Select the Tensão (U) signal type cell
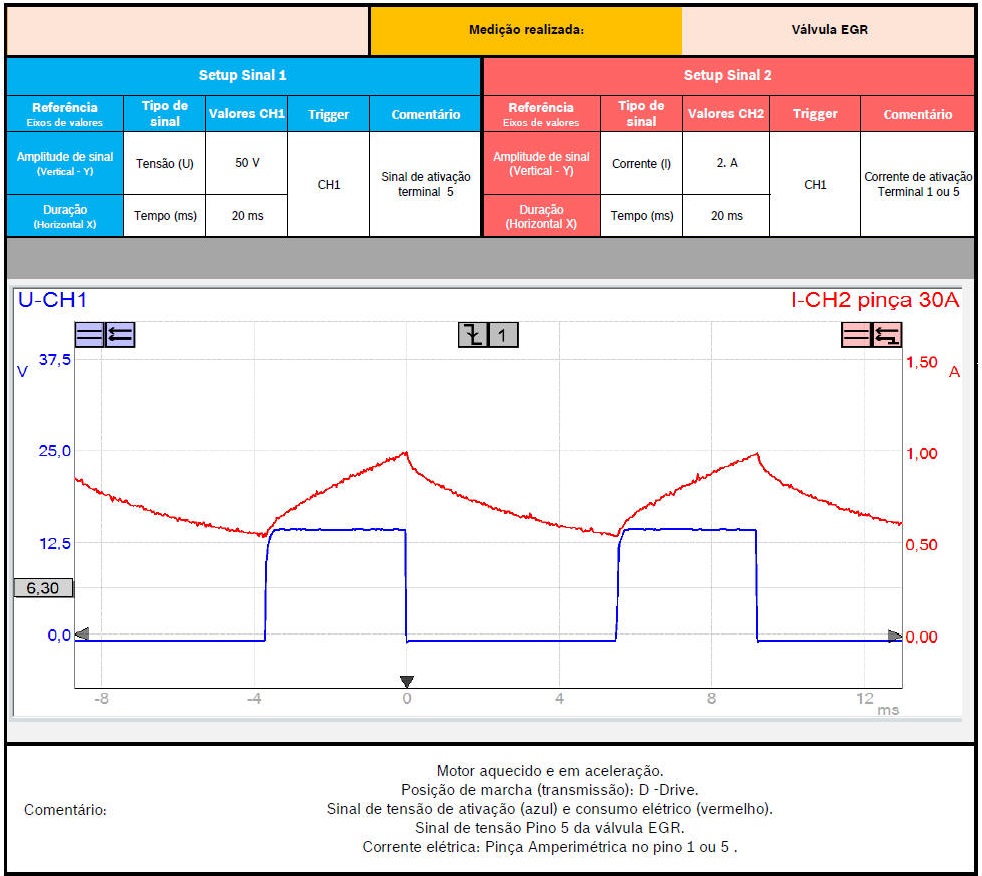The width and height of the screenshot is (982, 876). click(165, 163)
